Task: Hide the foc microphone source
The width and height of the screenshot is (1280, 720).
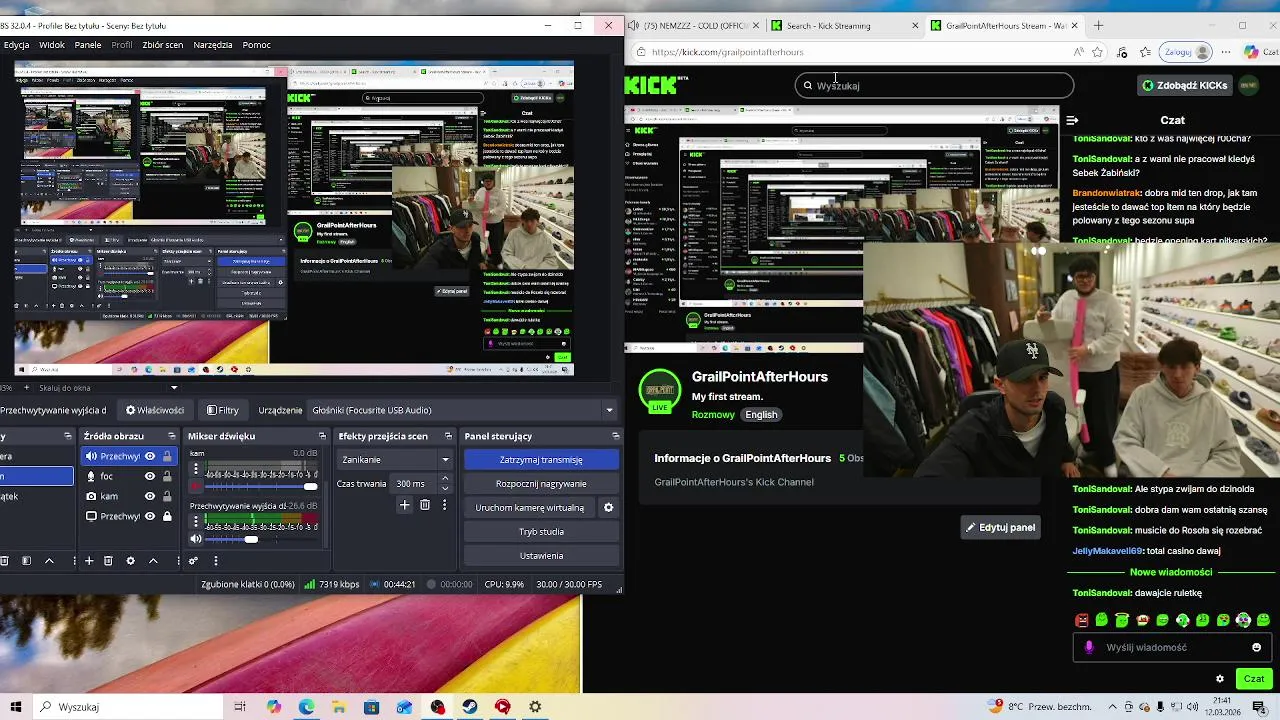Action: 150,476
